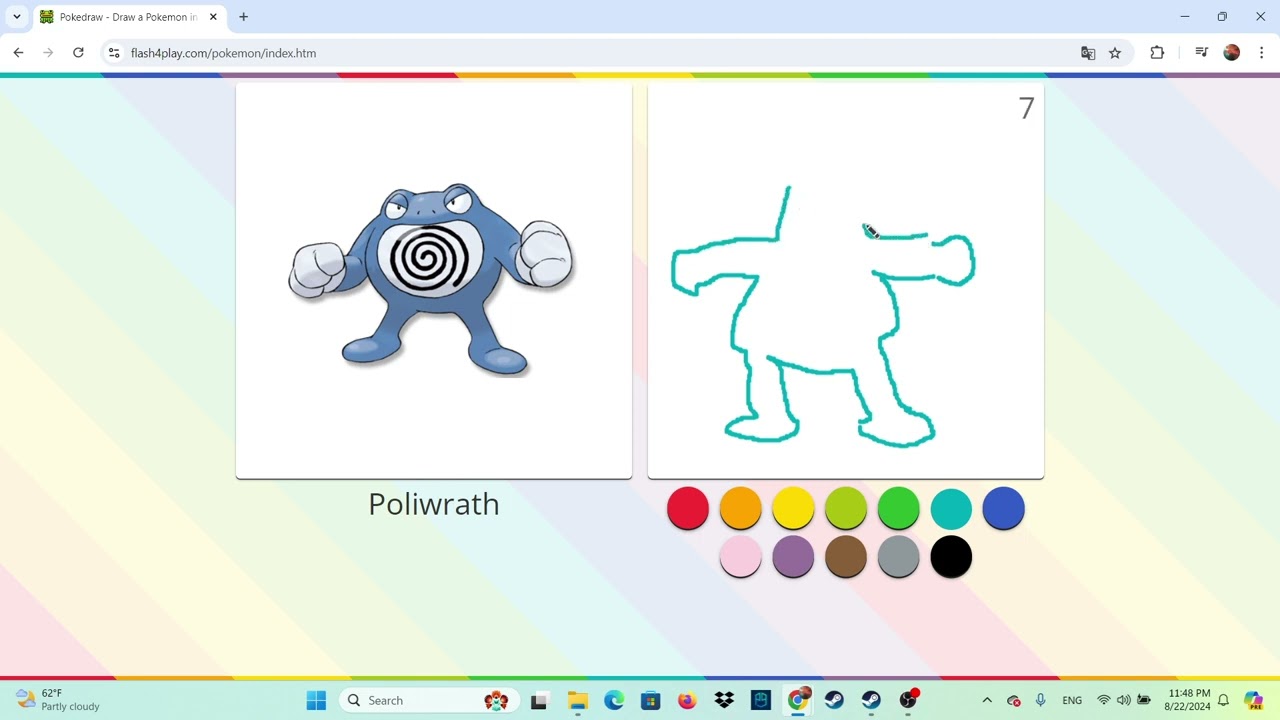Viewport: 1280px width, 720px height.
Task: Open the clock showing 11:48 PM
Action: click(x=1189, y=700)
